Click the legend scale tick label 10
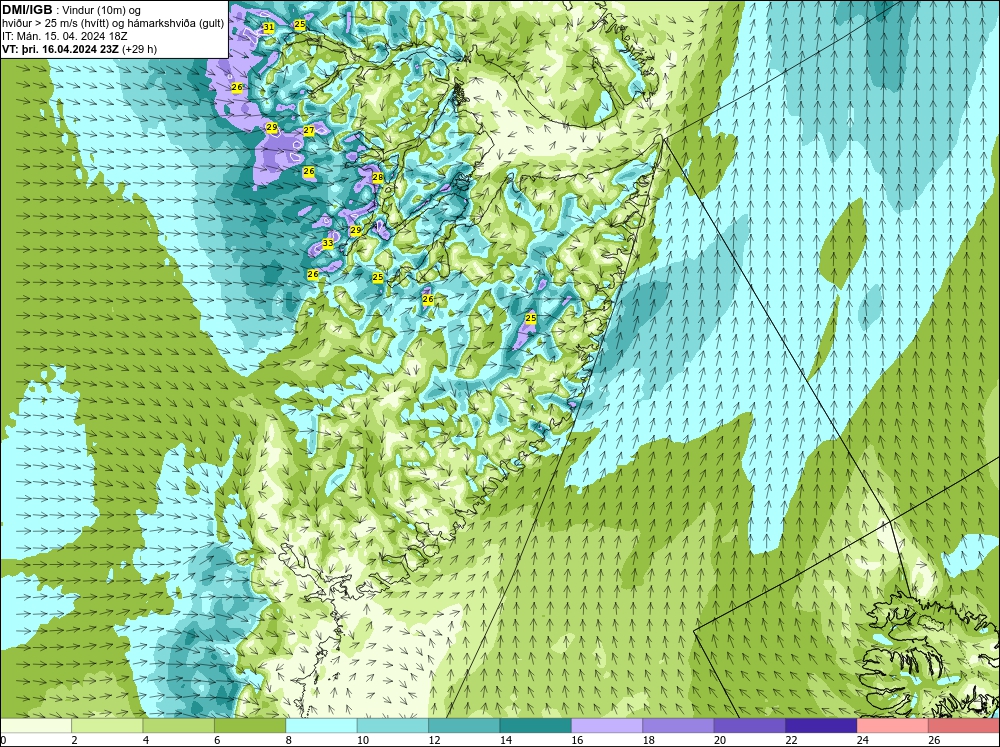 pyautogui.click(x=362, y=740)
